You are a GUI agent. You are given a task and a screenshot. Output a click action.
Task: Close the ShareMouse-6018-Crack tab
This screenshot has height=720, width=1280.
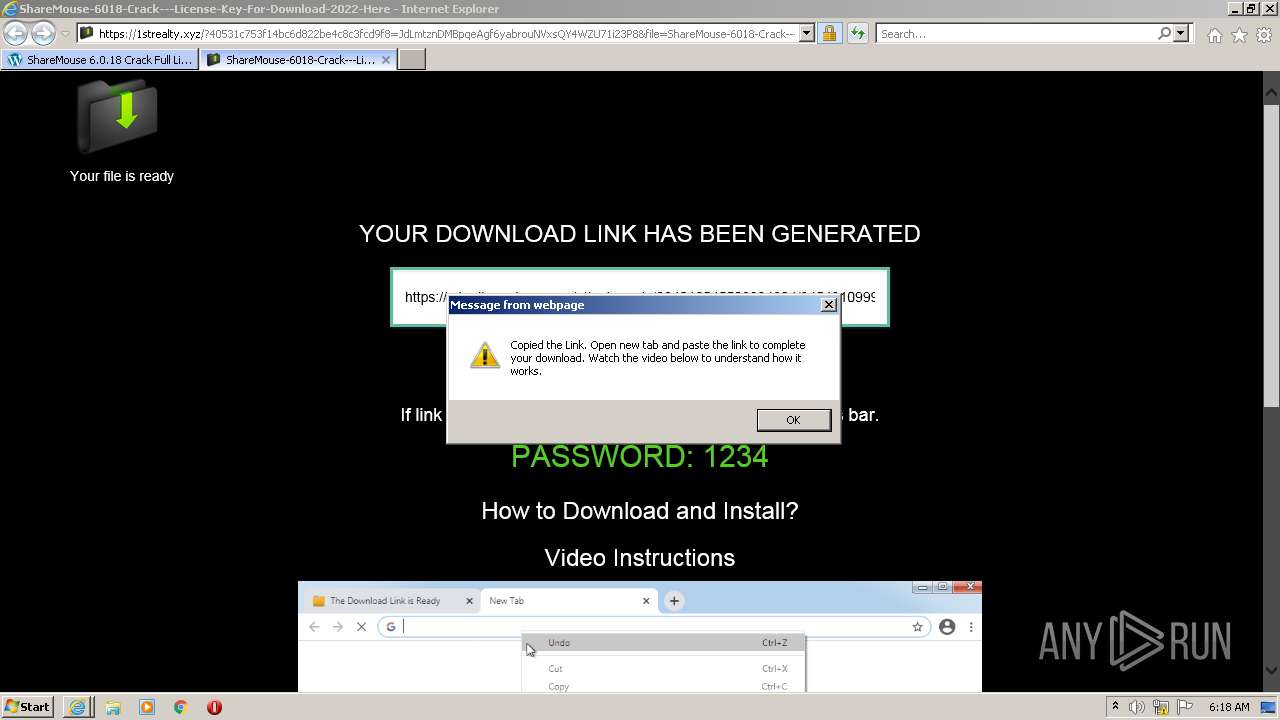click(386, 59)
